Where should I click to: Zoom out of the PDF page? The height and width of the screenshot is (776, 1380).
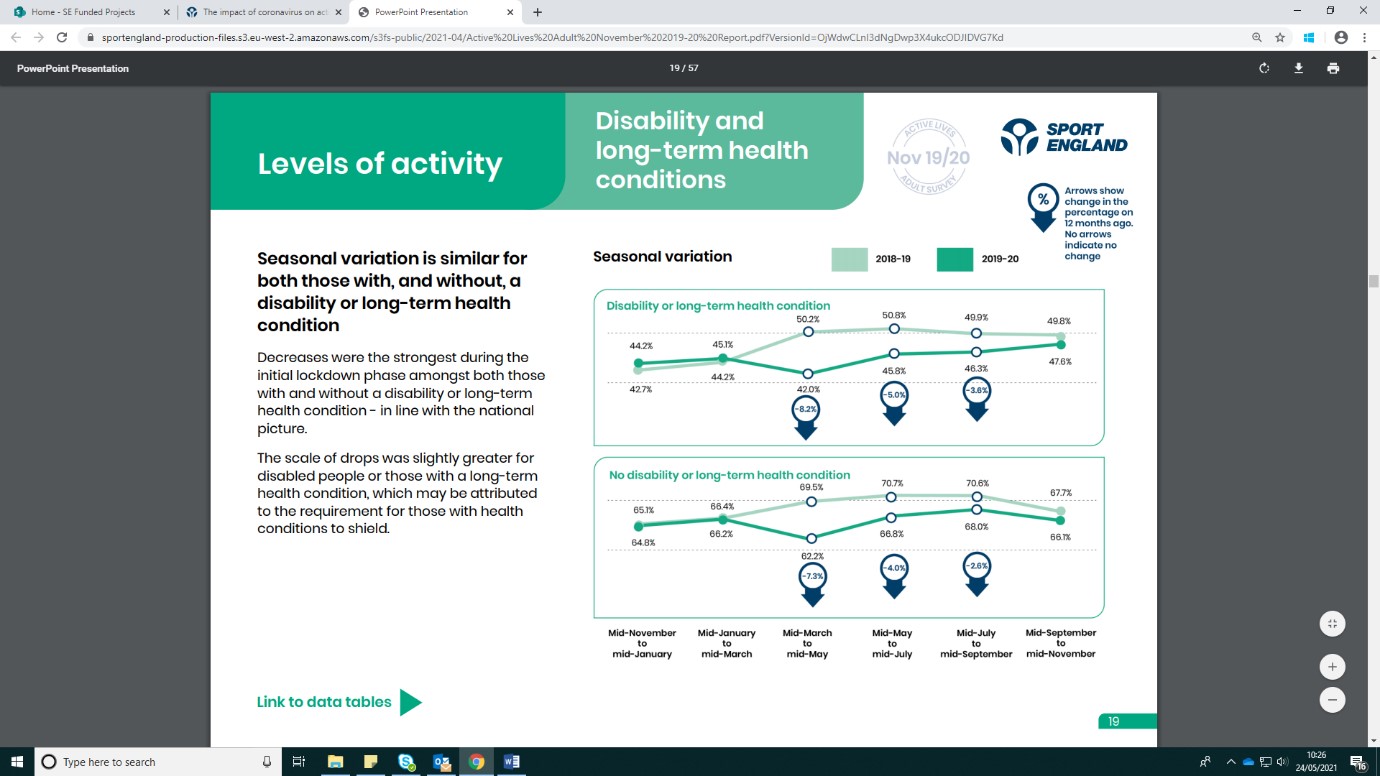(x=1332, y=700)
